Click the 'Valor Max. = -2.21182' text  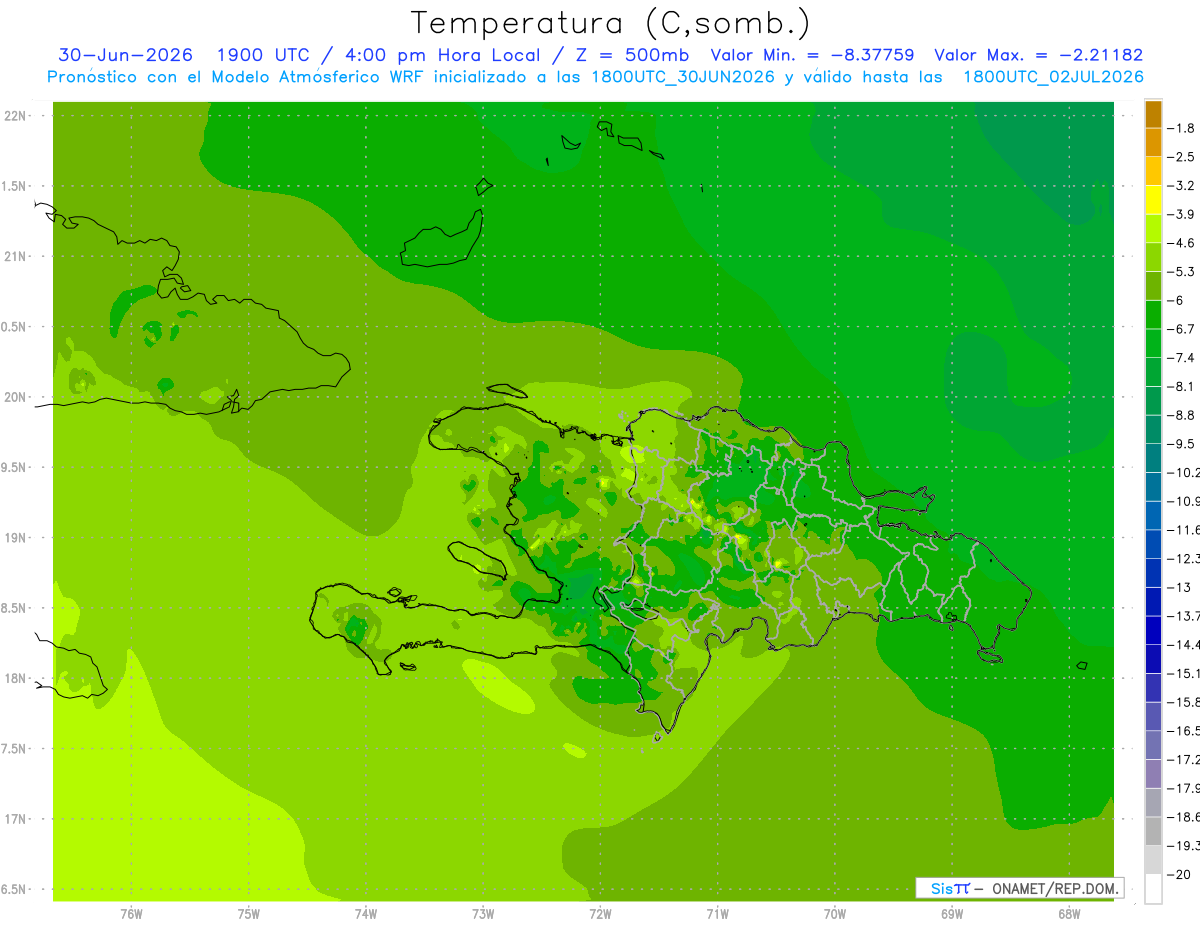[x=1038, y=55]
